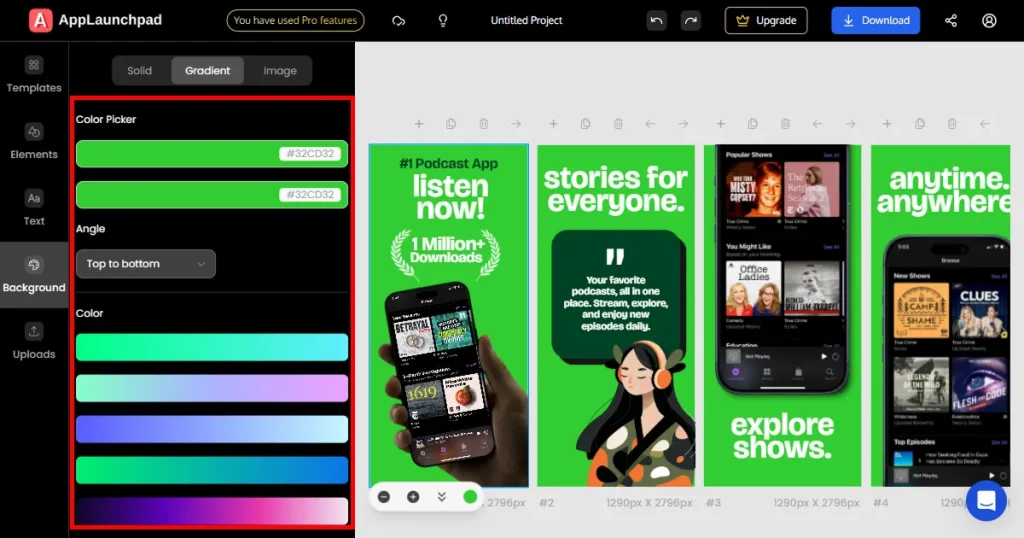This screenshot has width=1024, height=538.
Task: Undo the last action
Action: (656, 21)
